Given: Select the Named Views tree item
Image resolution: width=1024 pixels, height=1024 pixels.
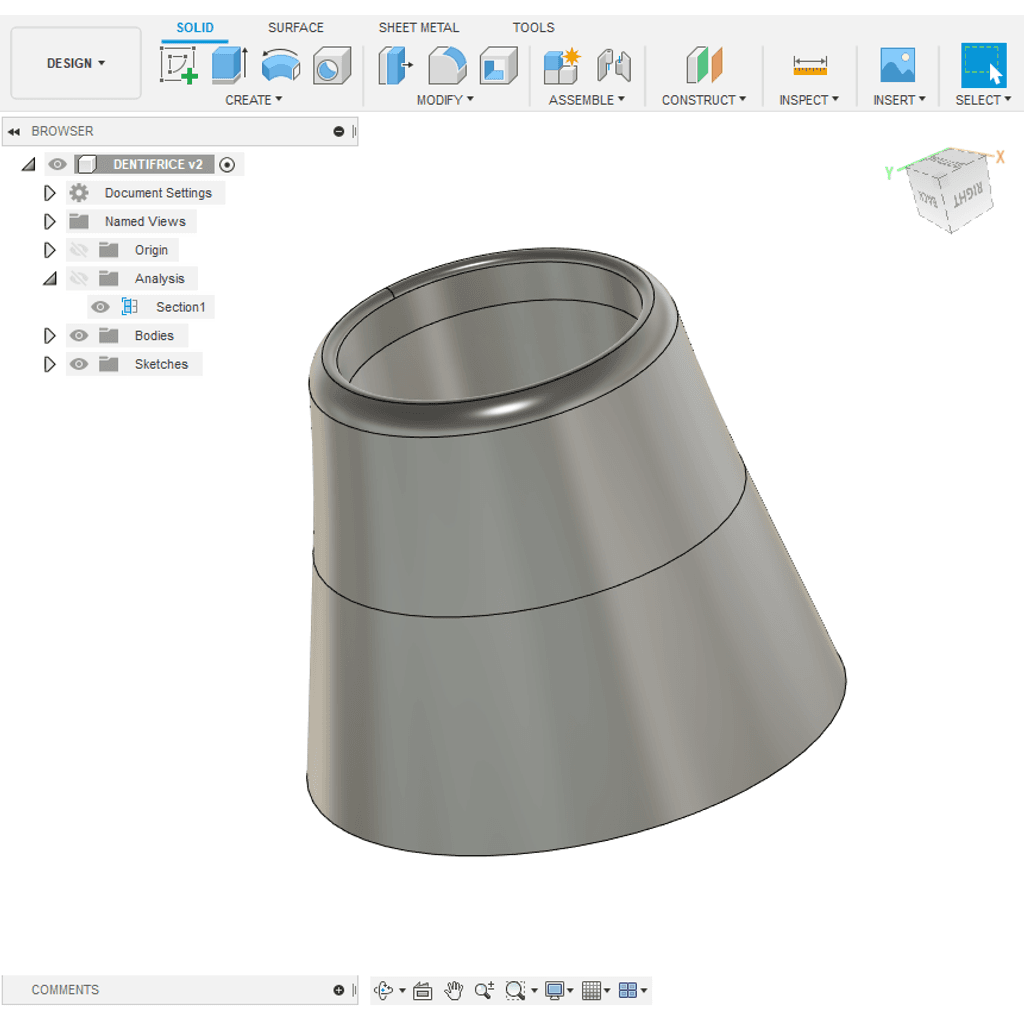Looking at the screenshot, I should pos(145,221).
